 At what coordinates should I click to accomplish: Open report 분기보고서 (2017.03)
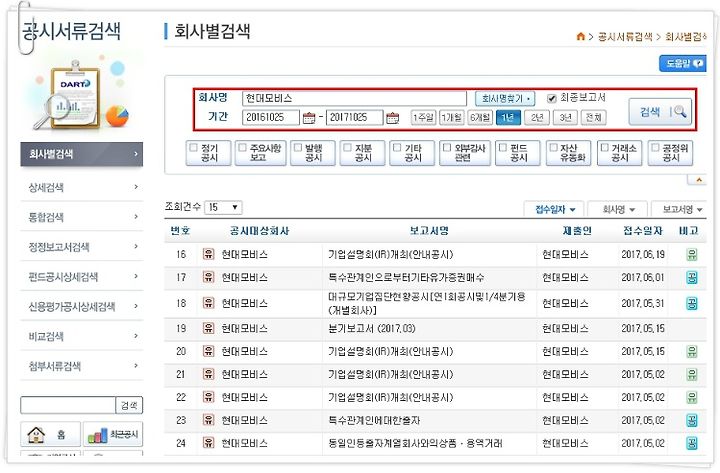(371, 329)
